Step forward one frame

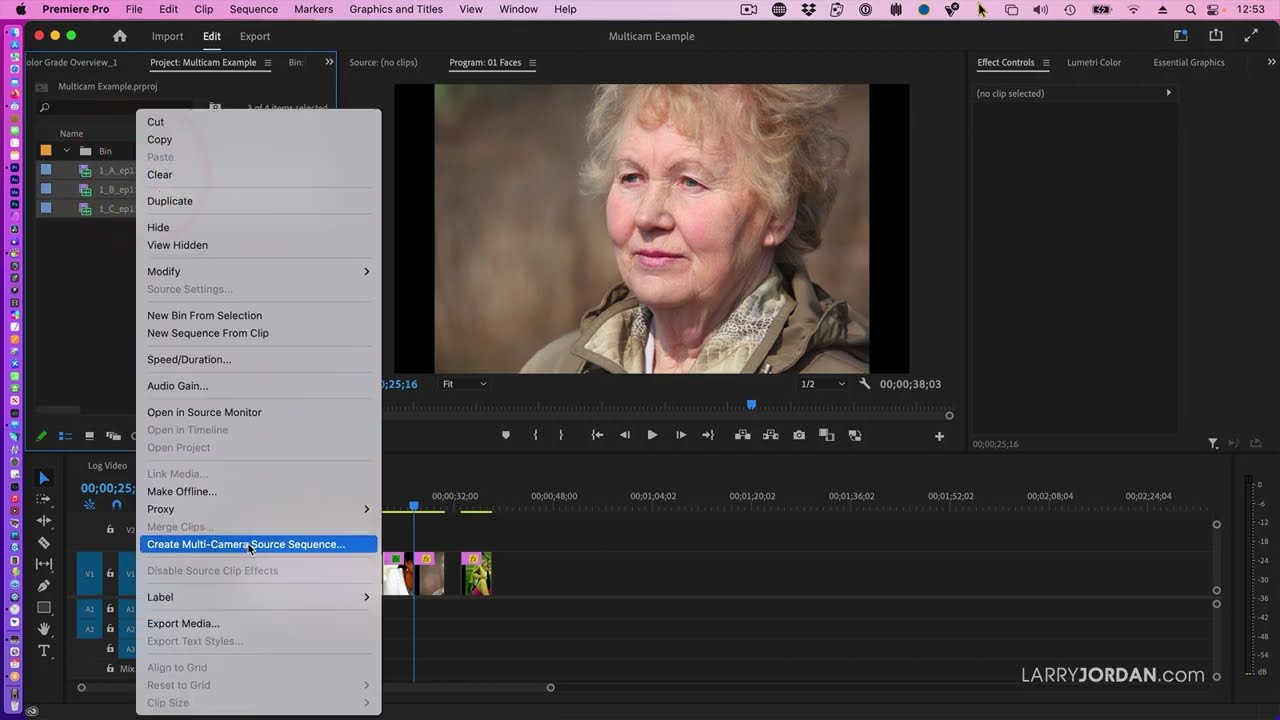pos(681,435)
